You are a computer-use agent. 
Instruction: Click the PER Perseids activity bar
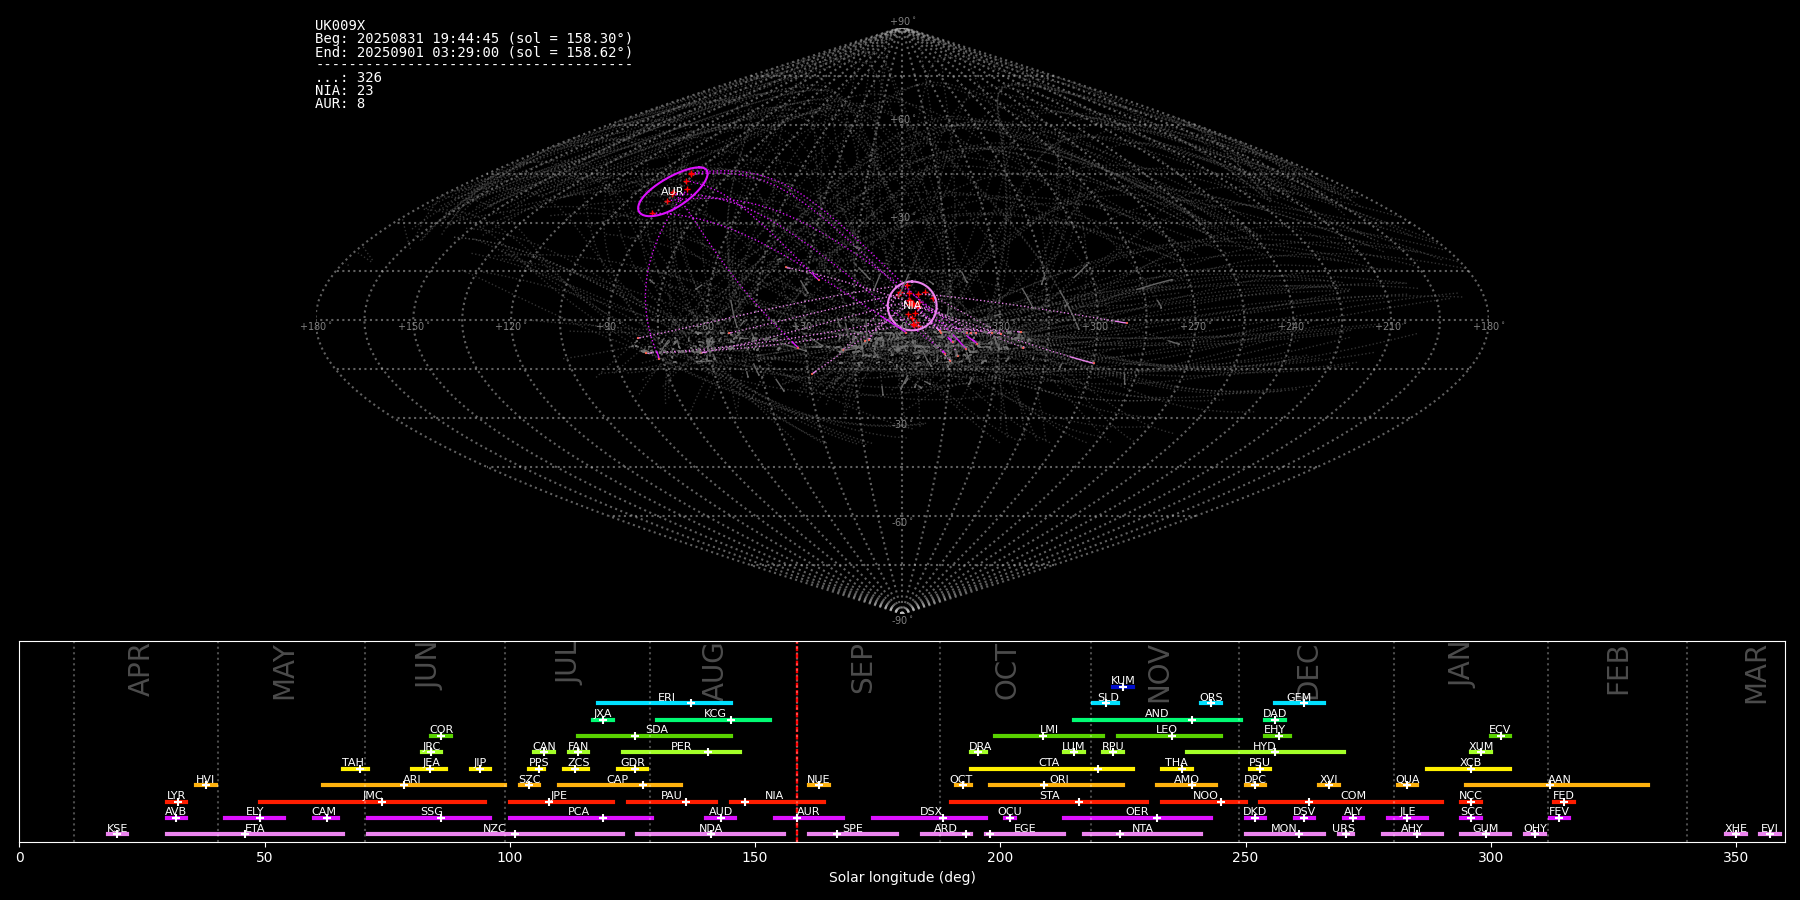pos(681,752)
